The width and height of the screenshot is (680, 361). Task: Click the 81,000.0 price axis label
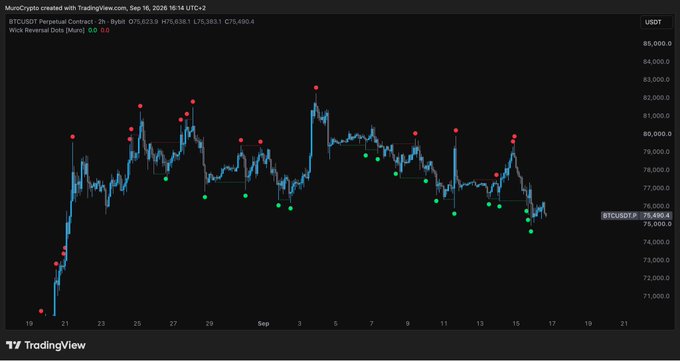click(657, 116)
